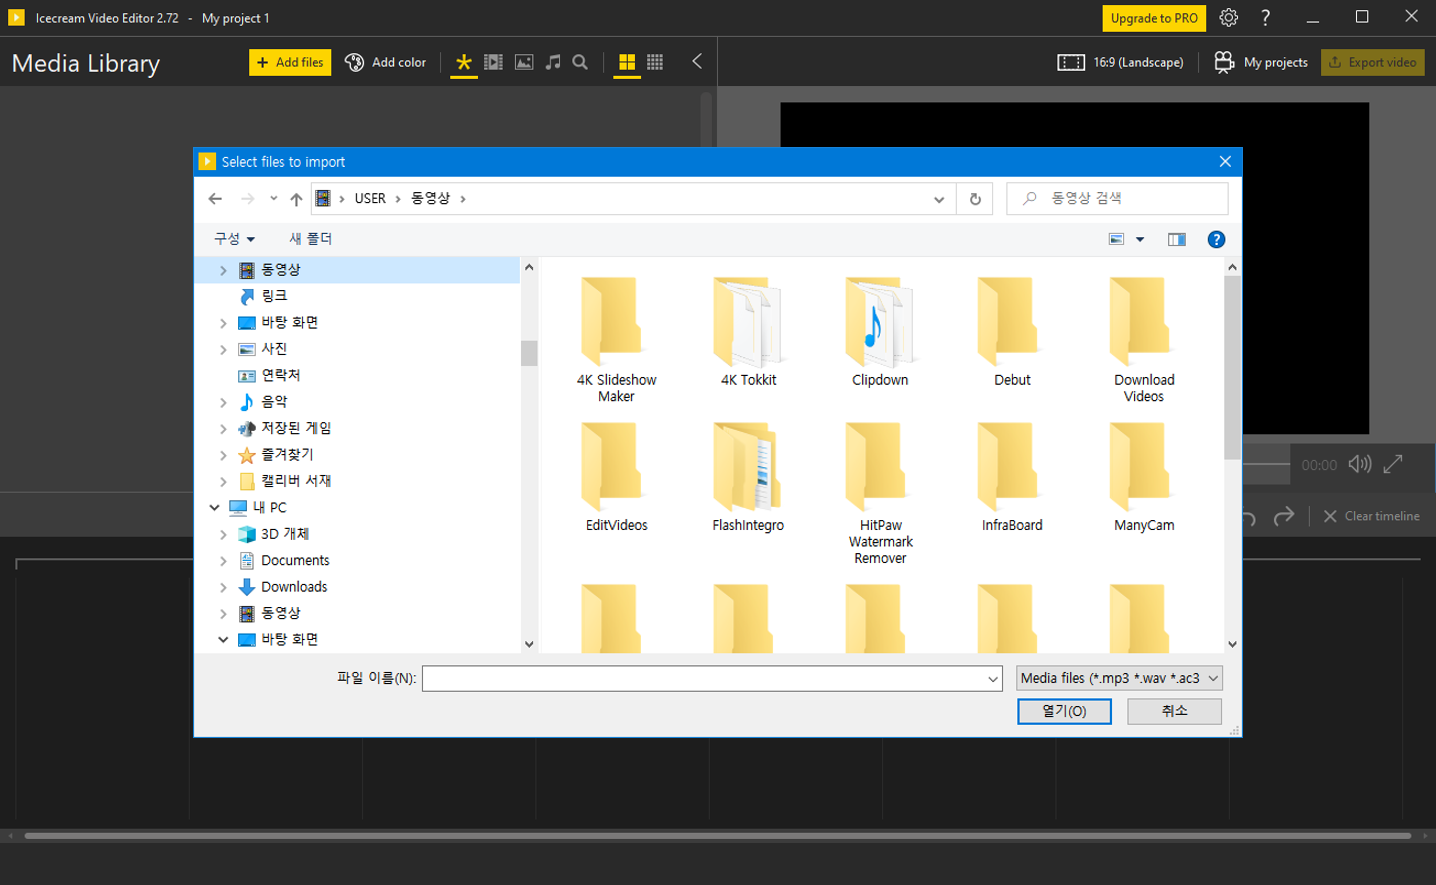Screen dimensions: 1436x885
Task: Select HitPaw Watermark Remover folder
Action: [880, 493]
